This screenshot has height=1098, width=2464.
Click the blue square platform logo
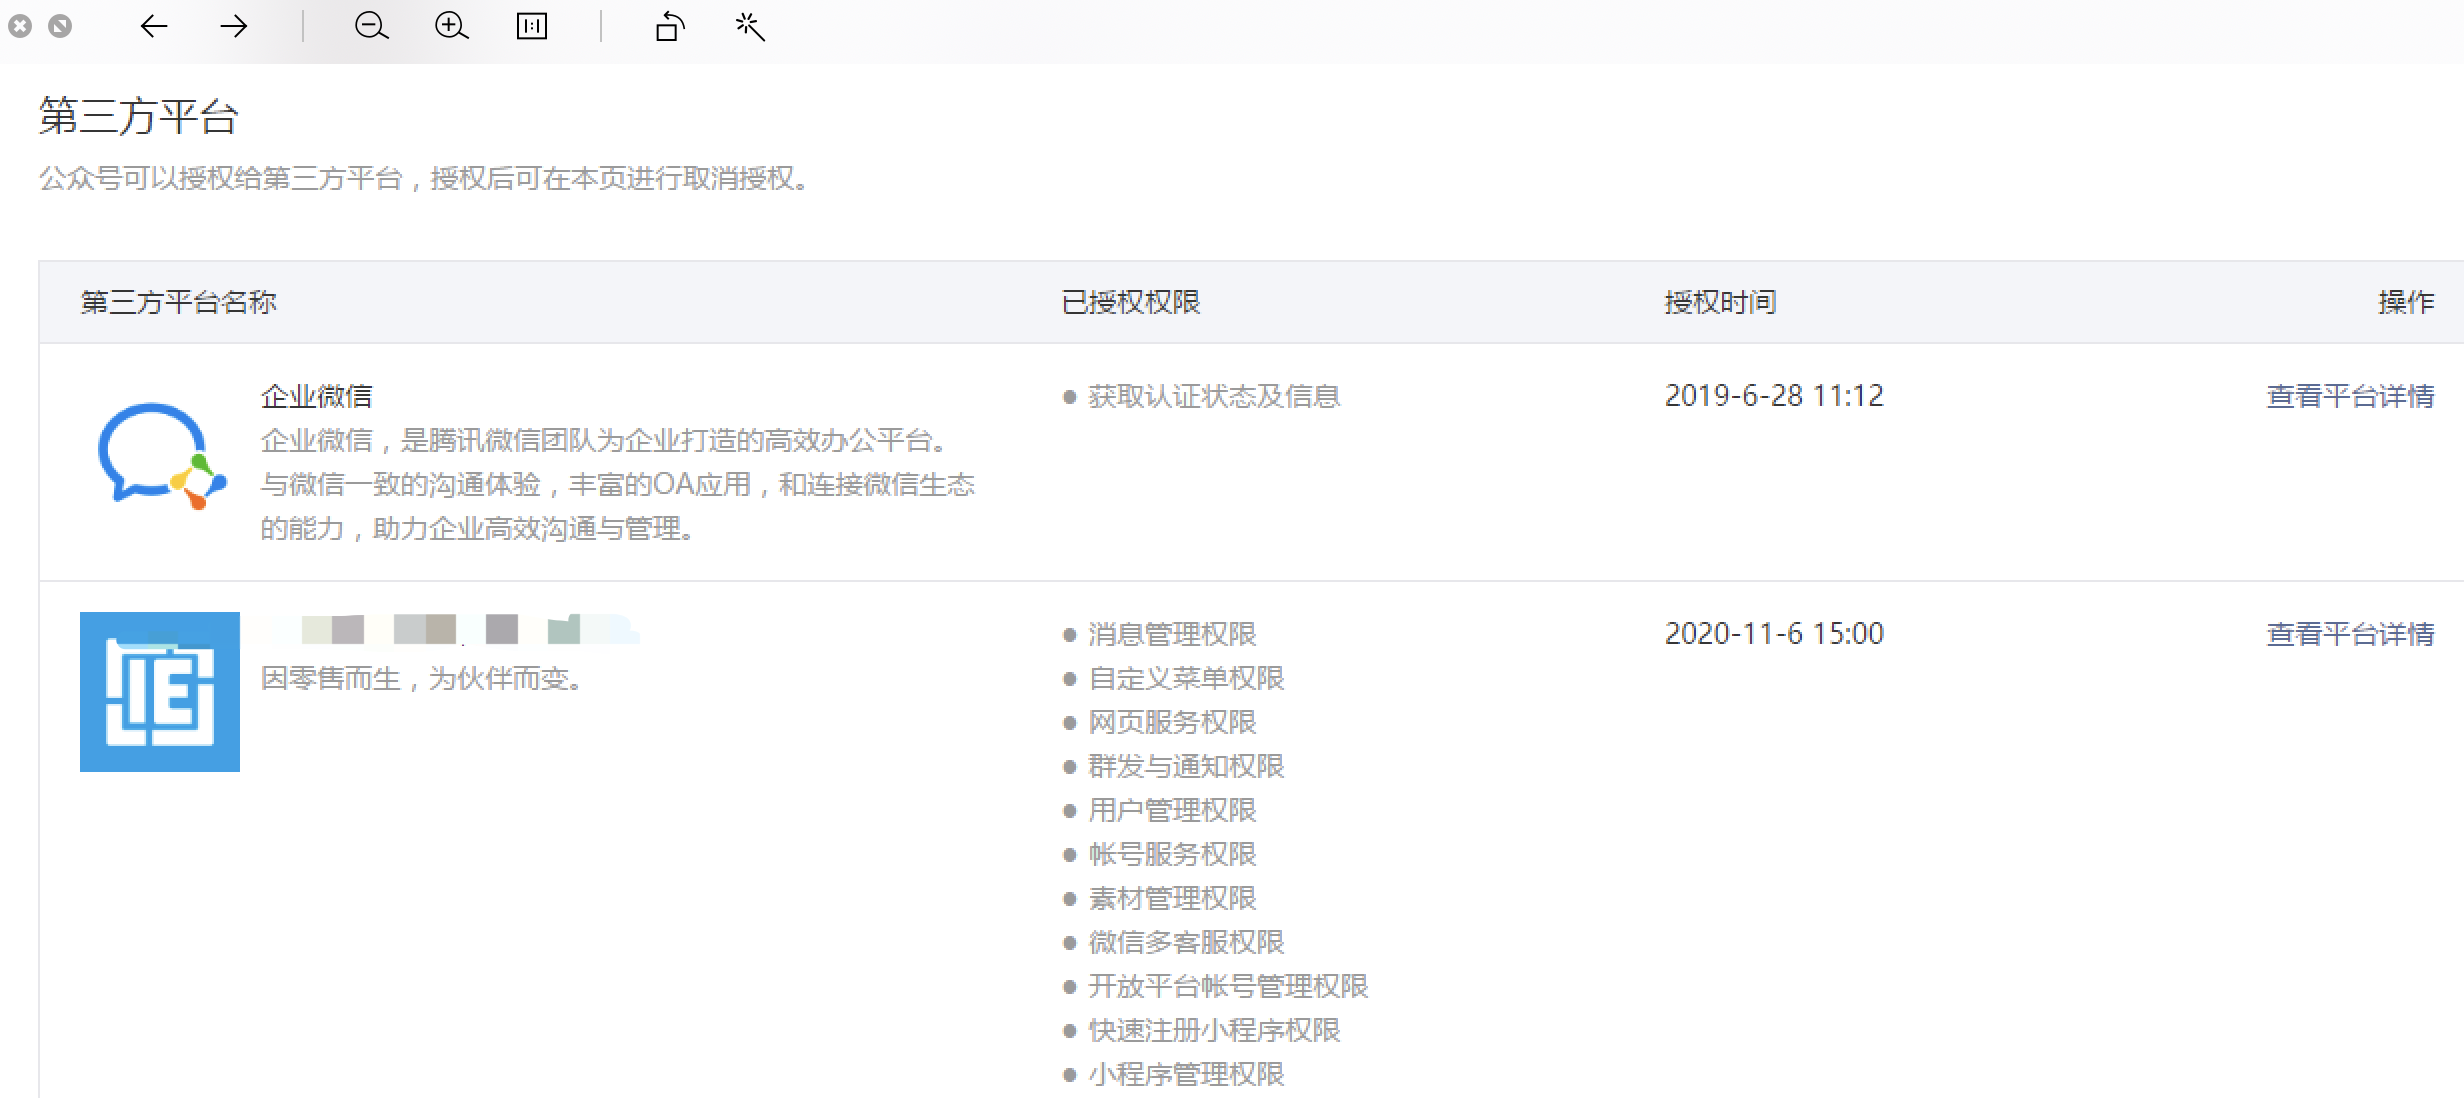tap(160, 692)
